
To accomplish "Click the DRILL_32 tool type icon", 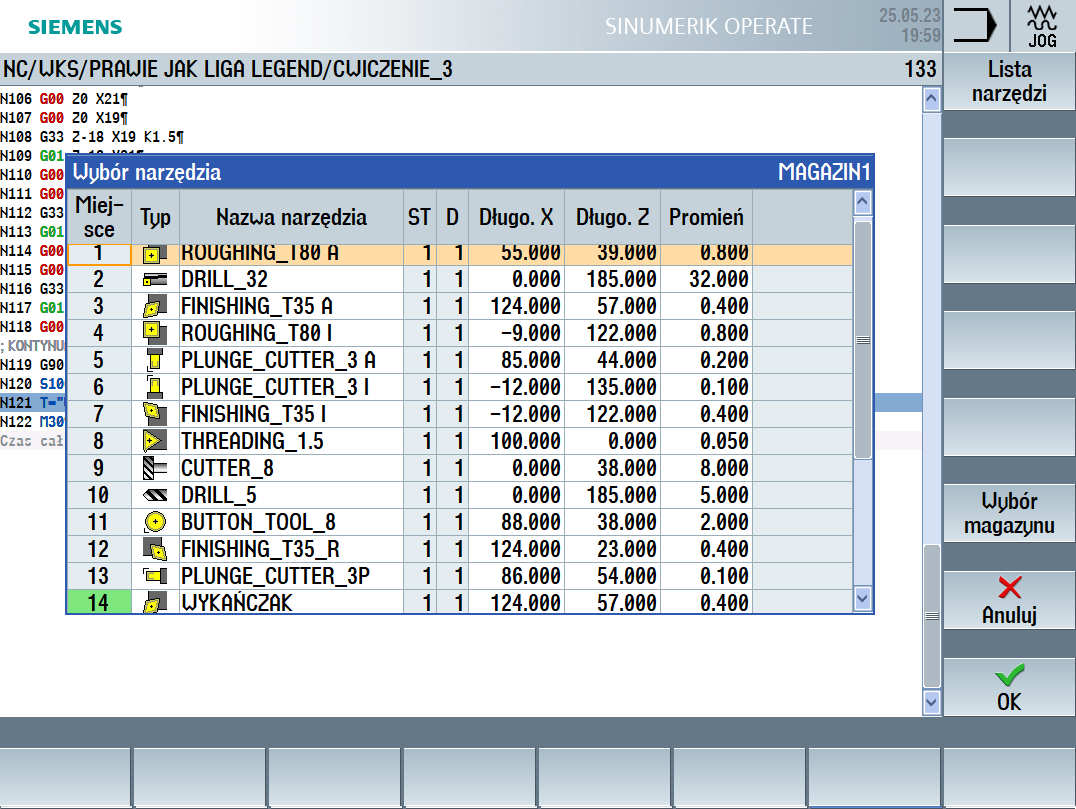I will 154,279.
